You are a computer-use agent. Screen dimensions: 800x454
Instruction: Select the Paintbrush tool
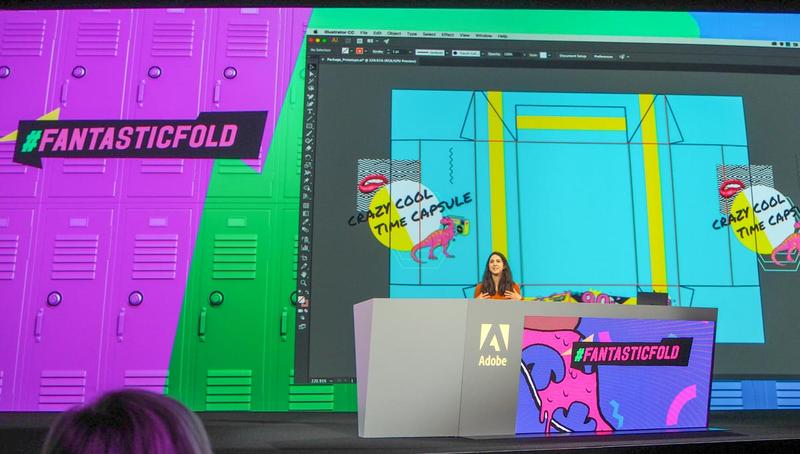click(x=309, y=134)
